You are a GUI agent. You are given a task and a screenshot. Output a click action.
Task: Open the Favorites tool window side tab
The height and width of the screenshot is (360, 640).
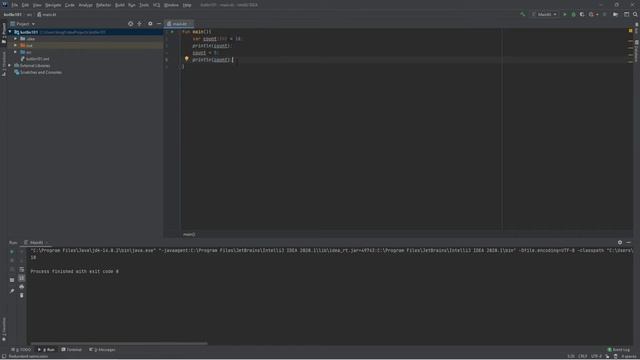click(4, 329)
